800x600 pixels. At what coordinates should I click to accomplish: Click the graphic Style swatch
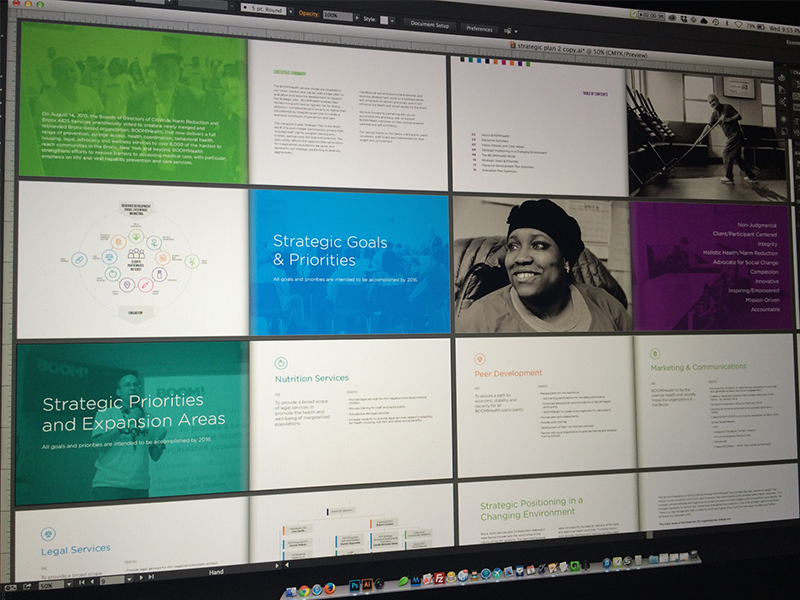(384, 20)
